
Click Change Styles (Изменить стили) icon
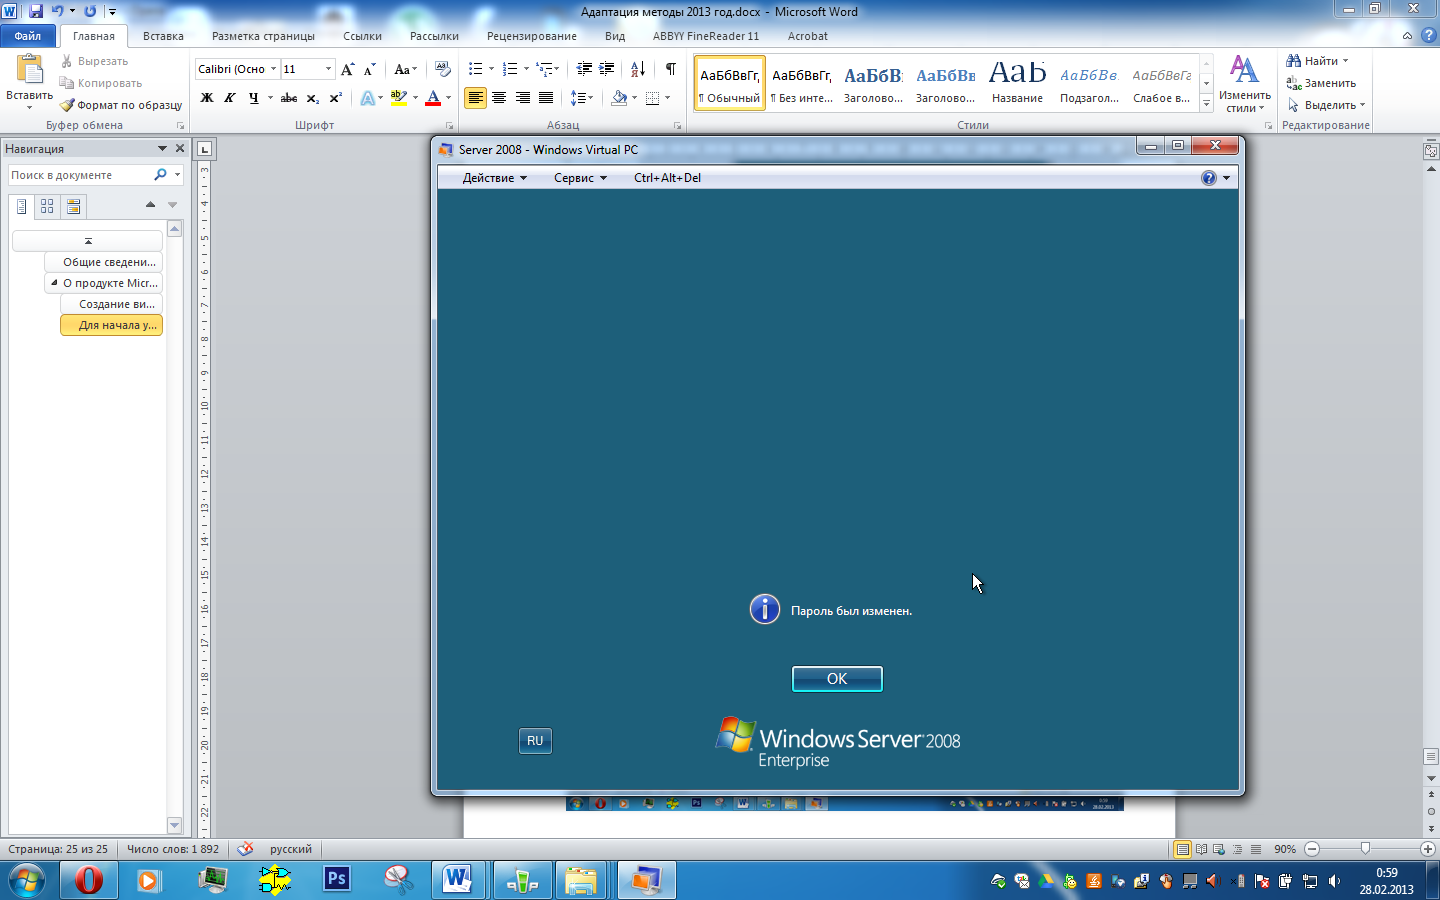(1244, 83)
